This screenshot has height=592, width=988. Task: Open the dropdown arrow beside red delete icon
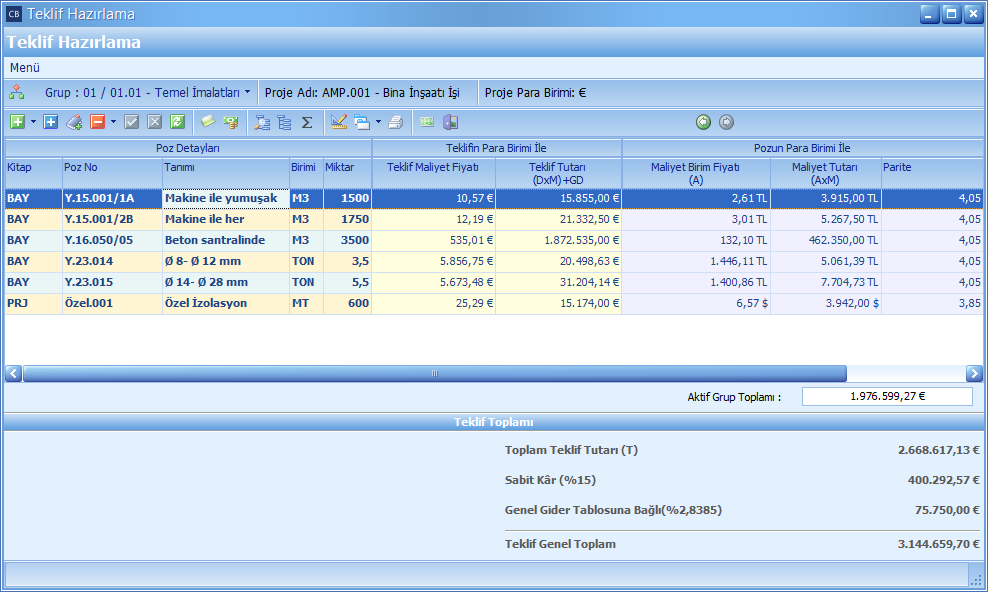pyautogui.click(x=114, y=122)
